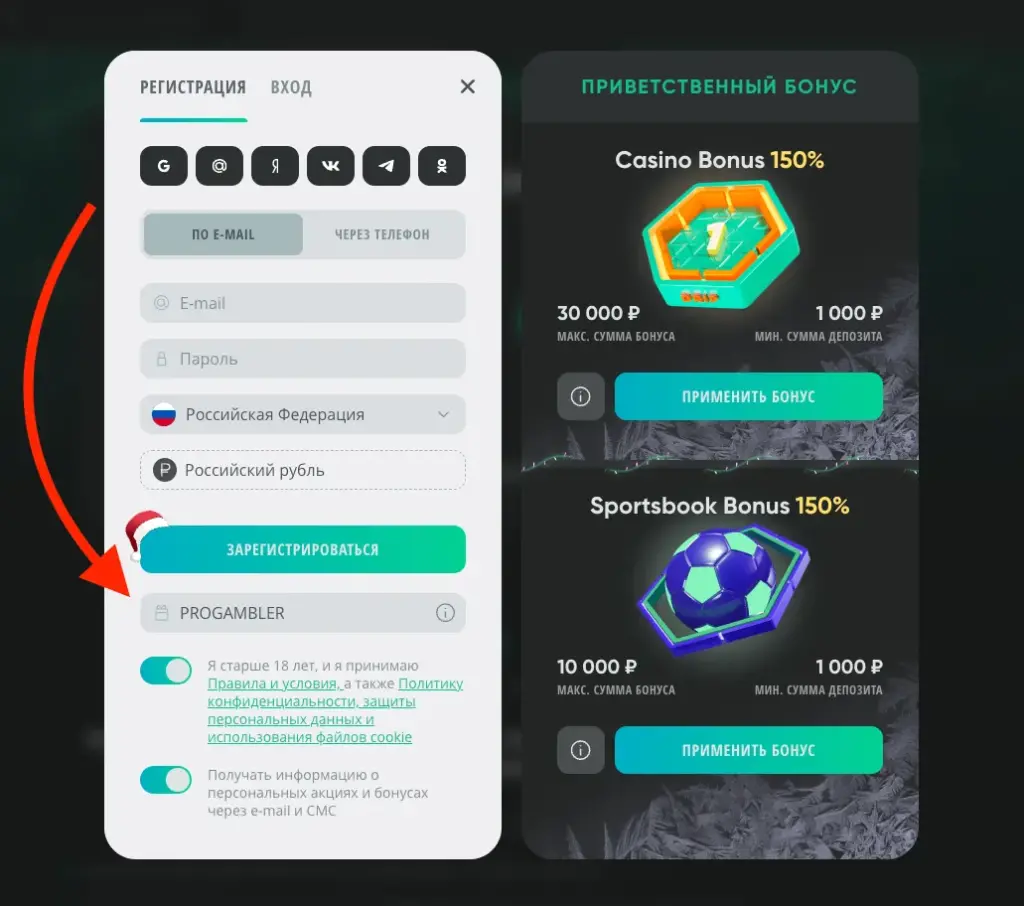The image size is (1024, 906).
Task: Choose the Mail.ru @ login icon
Action: click(x=219, y=166)
